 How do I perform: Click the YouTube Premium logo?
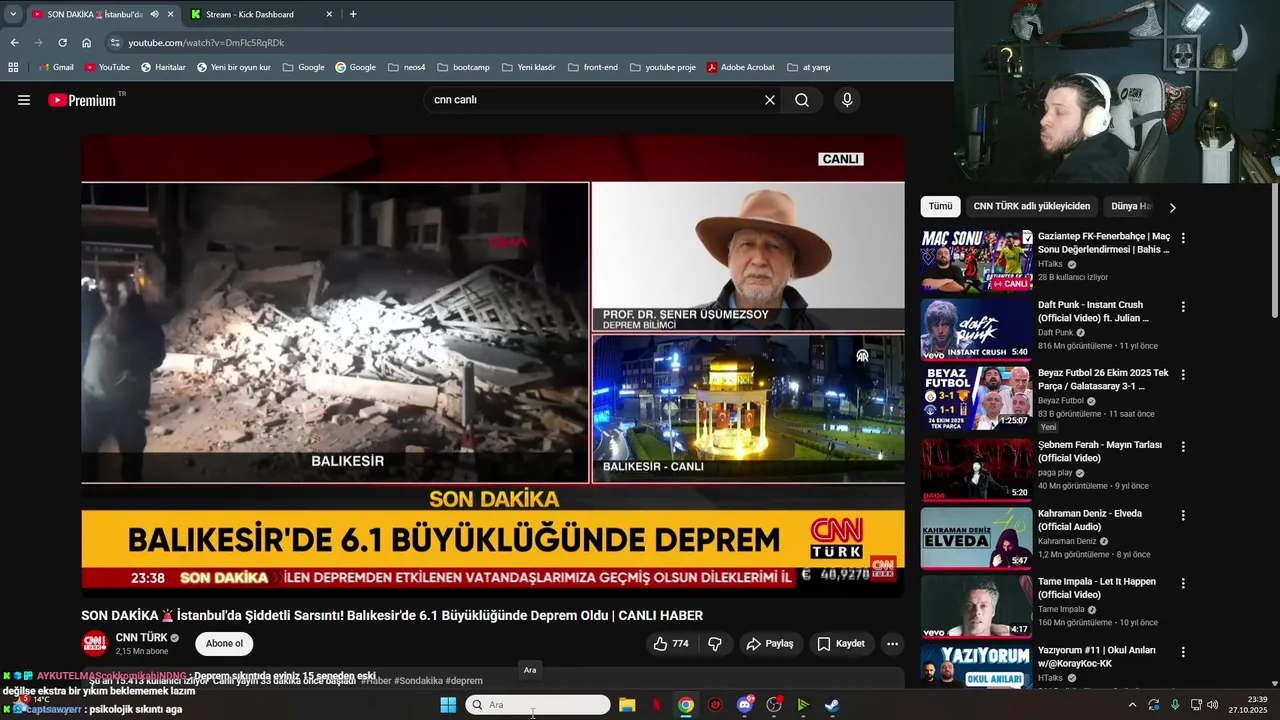click(x=82, y=100)
